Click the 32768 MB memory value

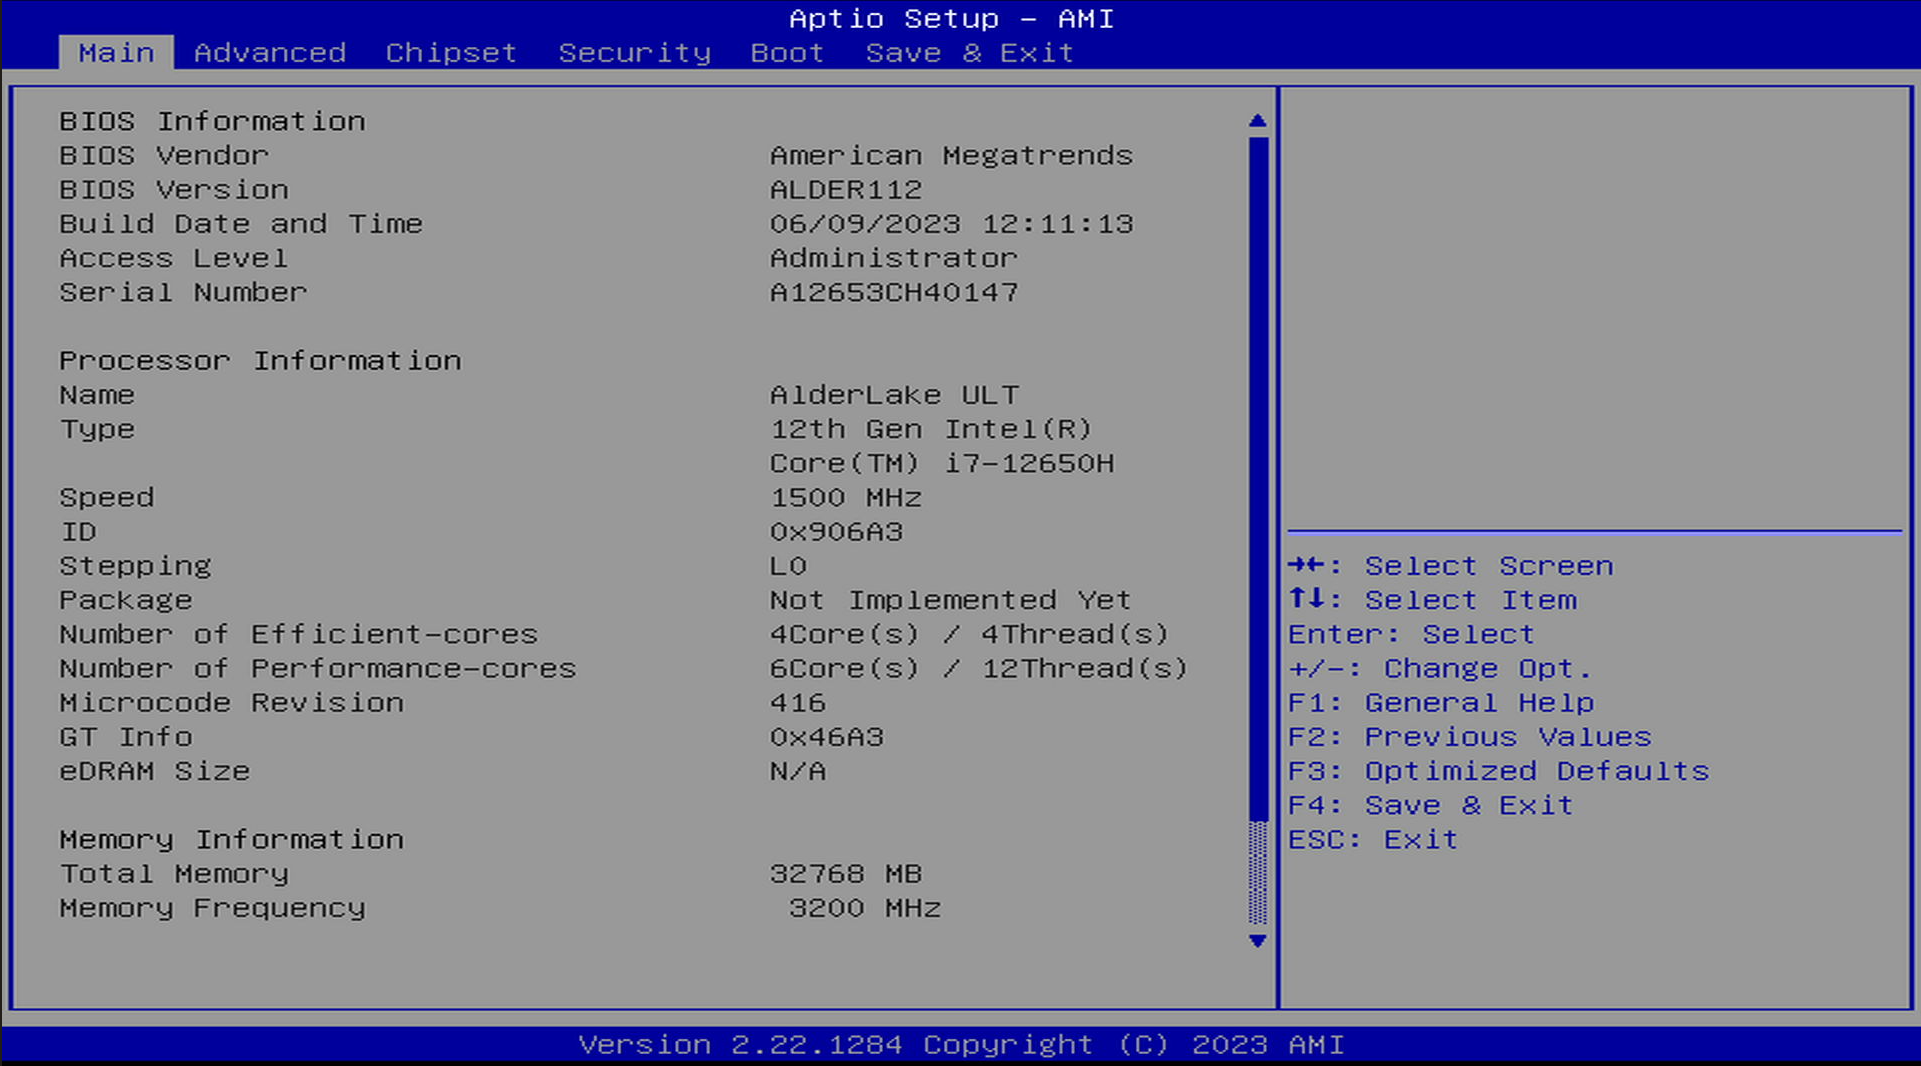(846, 873)
